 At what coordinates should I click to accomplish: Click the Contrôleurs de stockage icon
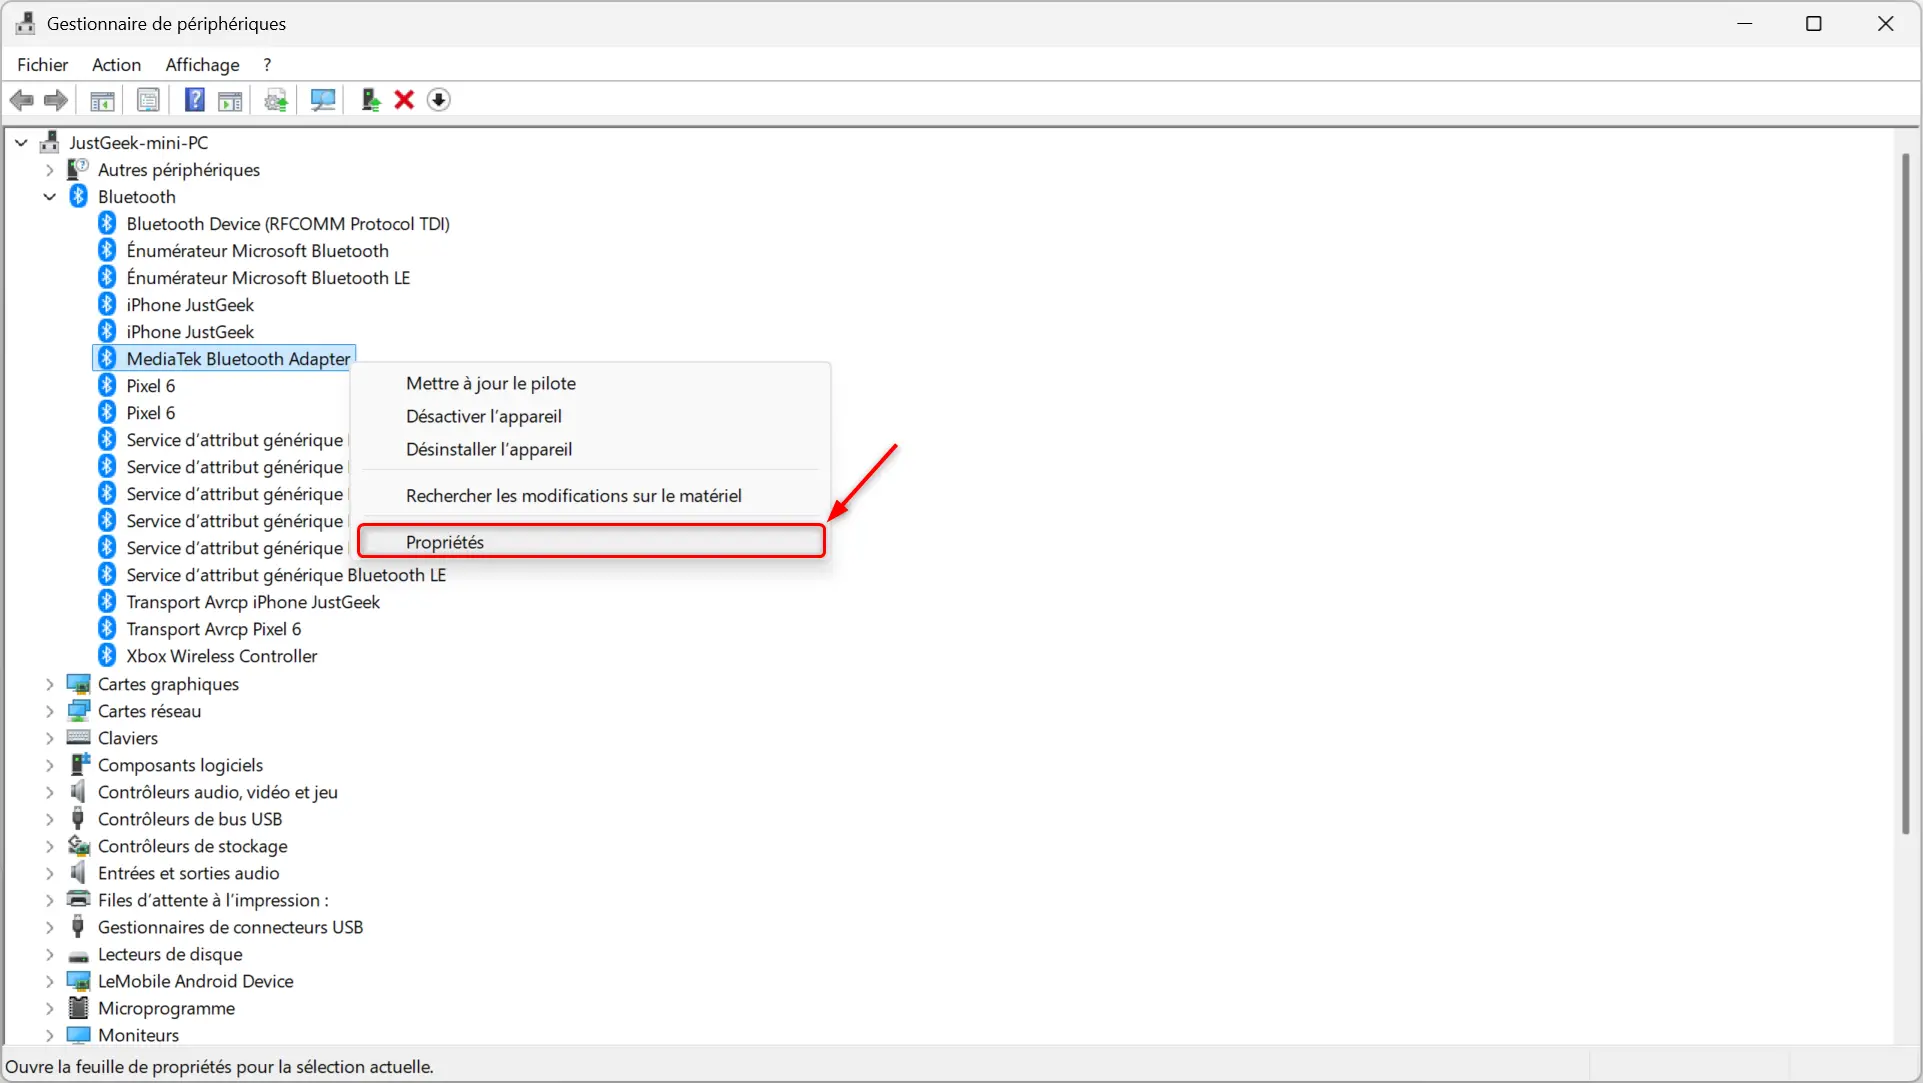pos(78,846)
